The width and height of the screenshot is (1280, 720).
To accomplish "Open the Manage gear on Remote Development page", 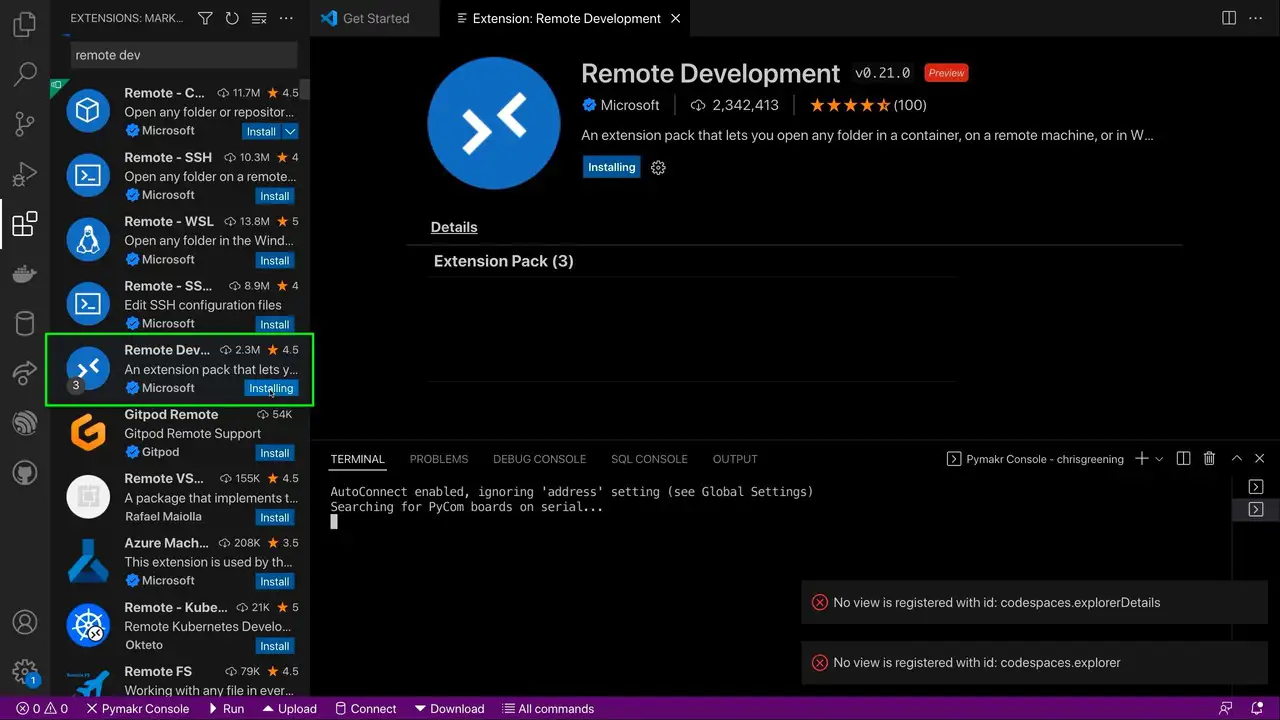I will [x=658, y=167].
